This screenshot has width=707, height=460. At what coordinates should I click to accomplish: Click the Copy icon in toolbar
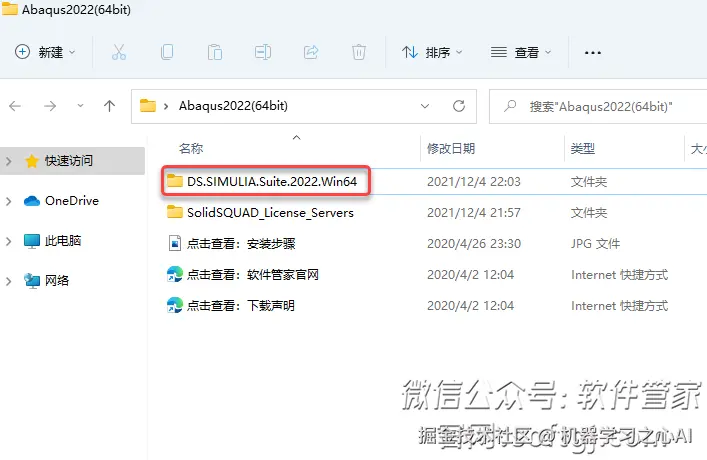click(x=167, y=52)
